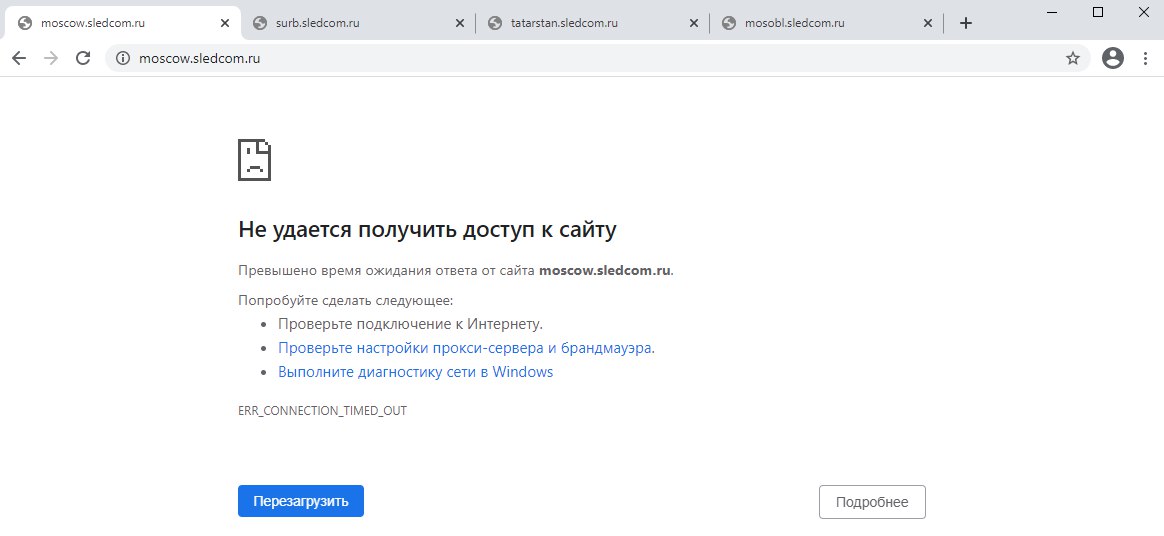Maximize the browser window

[1098, 12]
